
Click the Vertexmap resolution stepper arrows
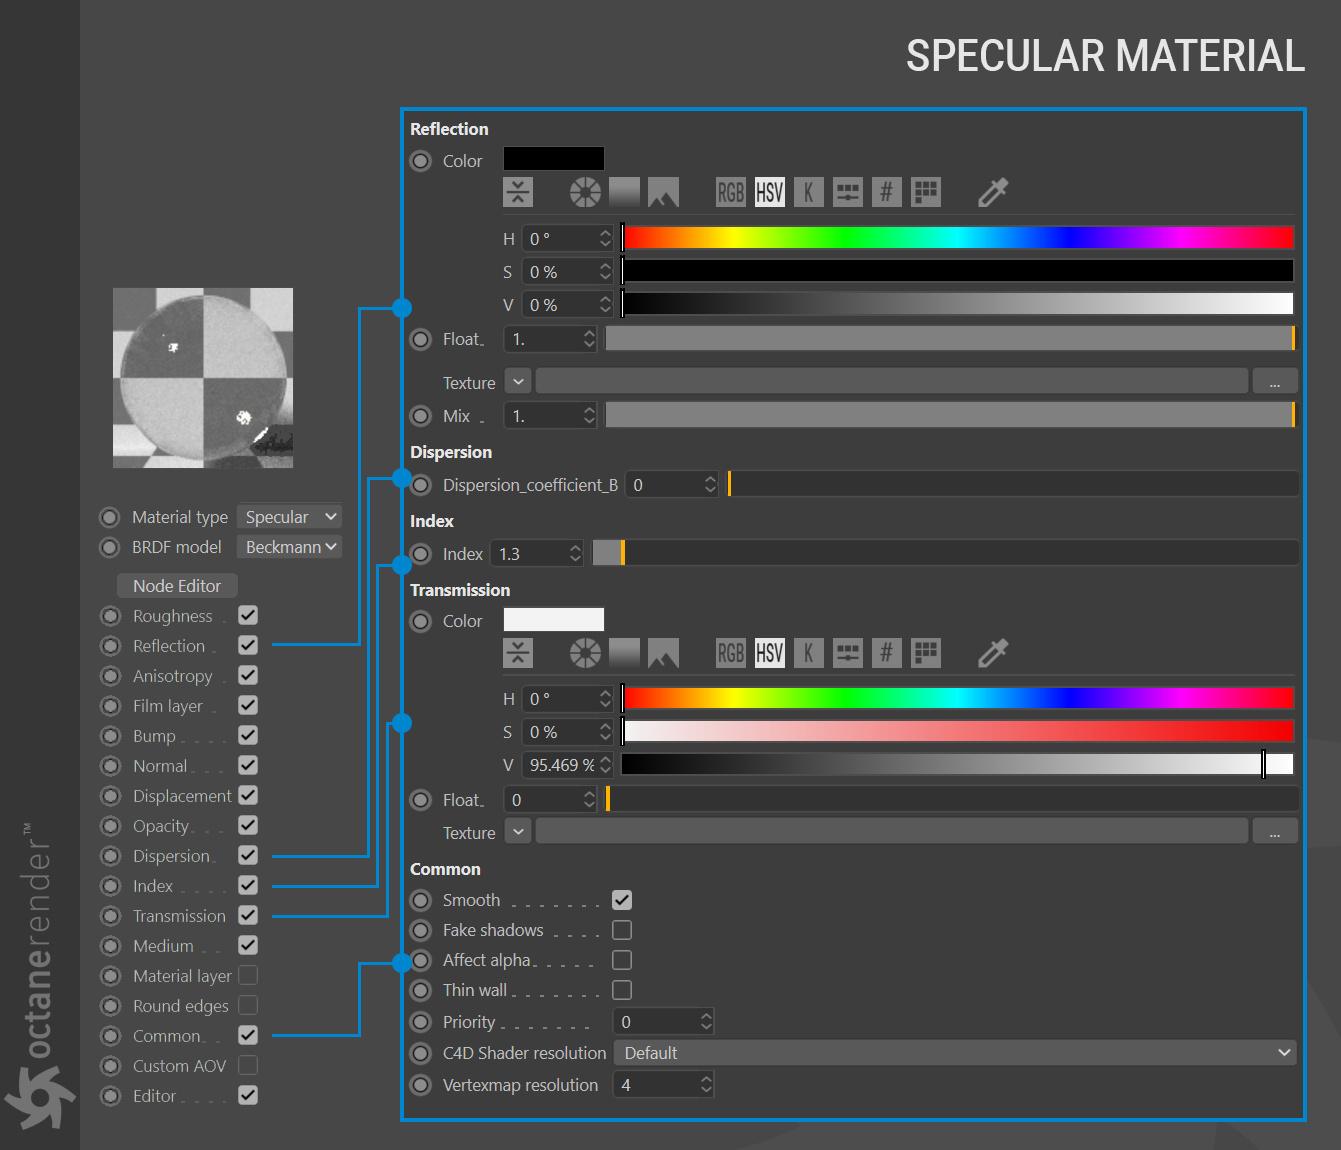click(x=706, y=1085)
